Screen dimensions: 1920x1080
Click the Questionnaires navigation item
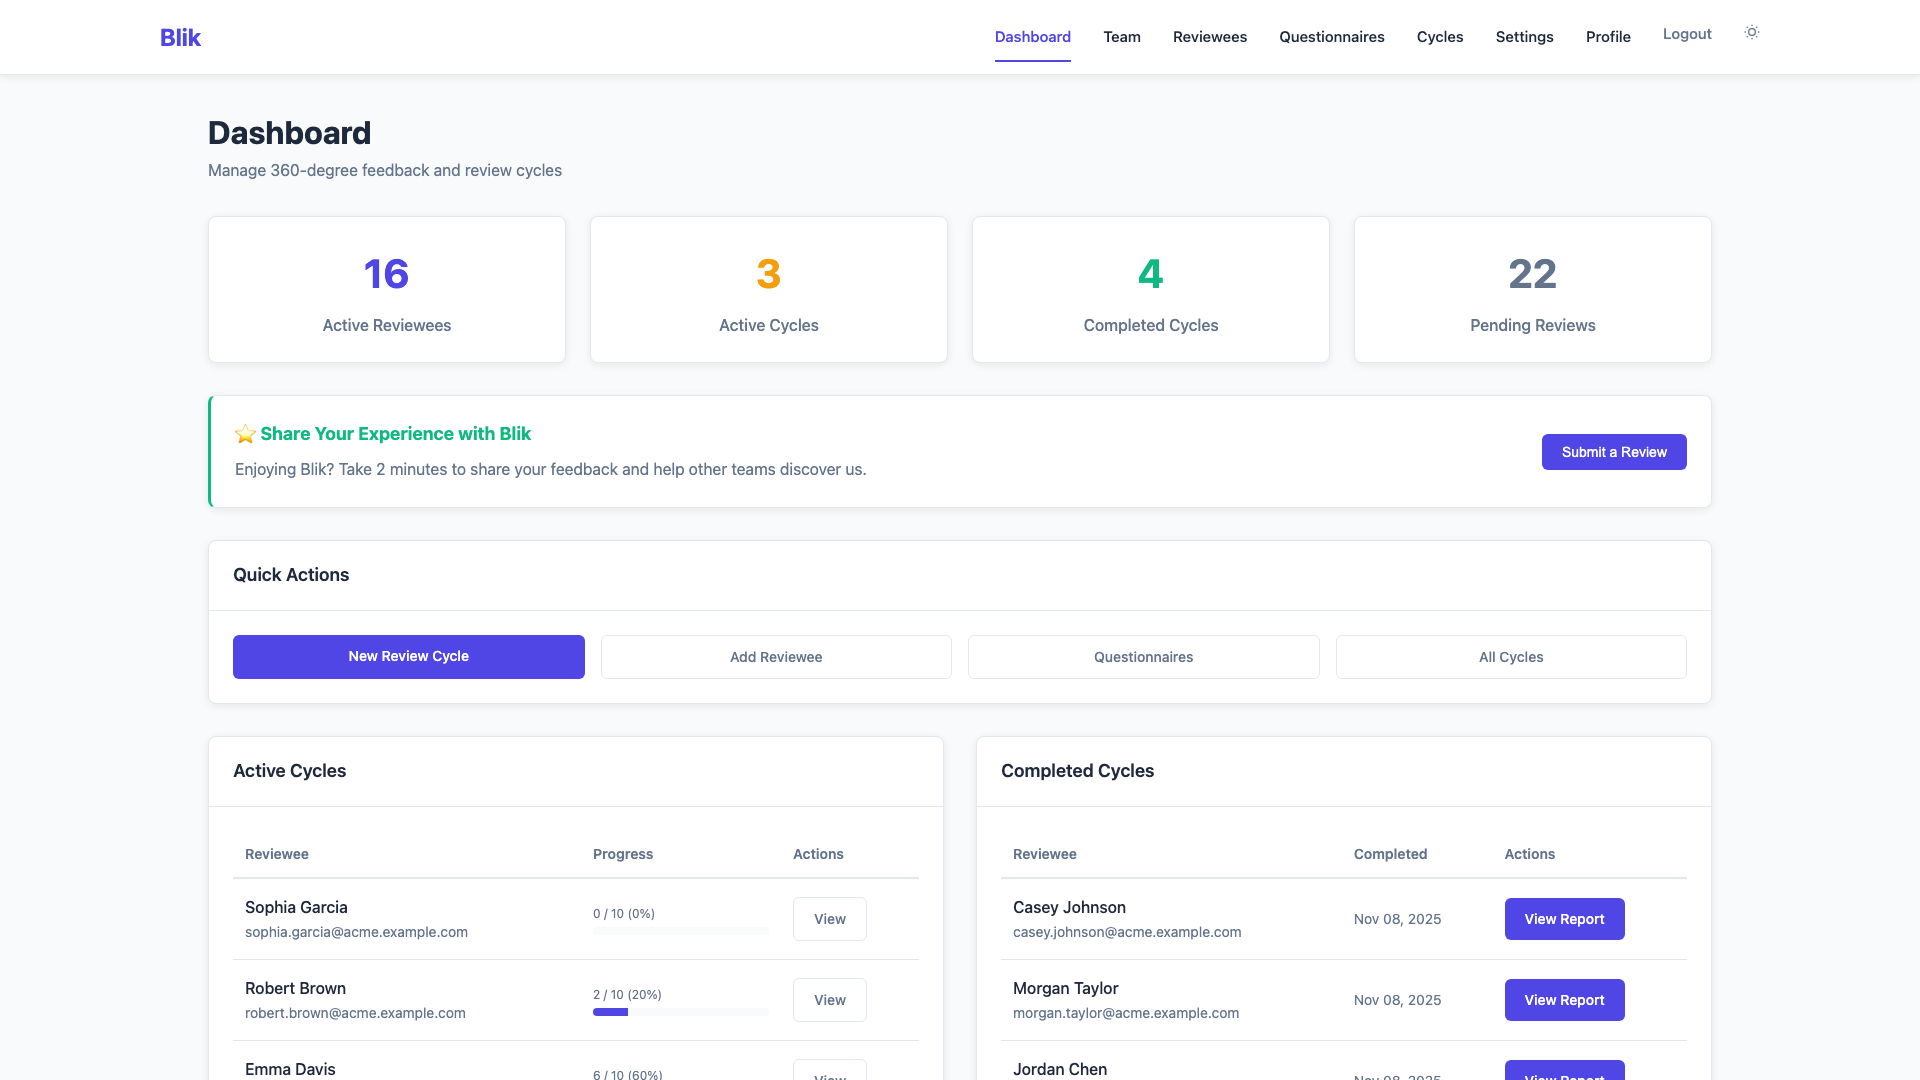1331,37
